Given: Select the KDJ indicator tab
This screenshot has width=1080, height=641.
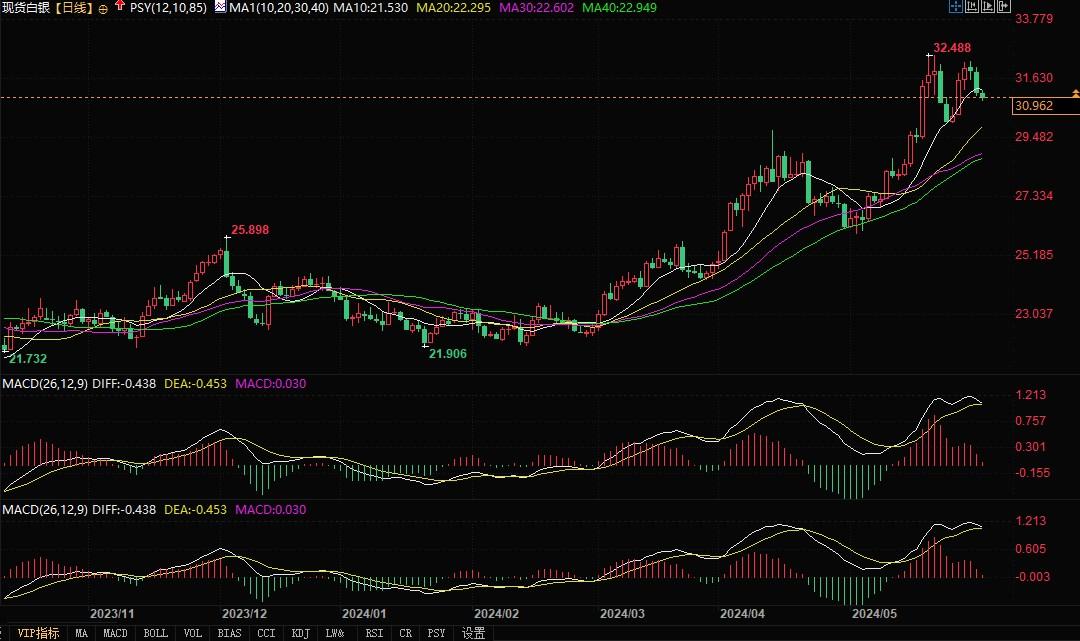Looking at the screenshot, I should click(x=299, y=633).
